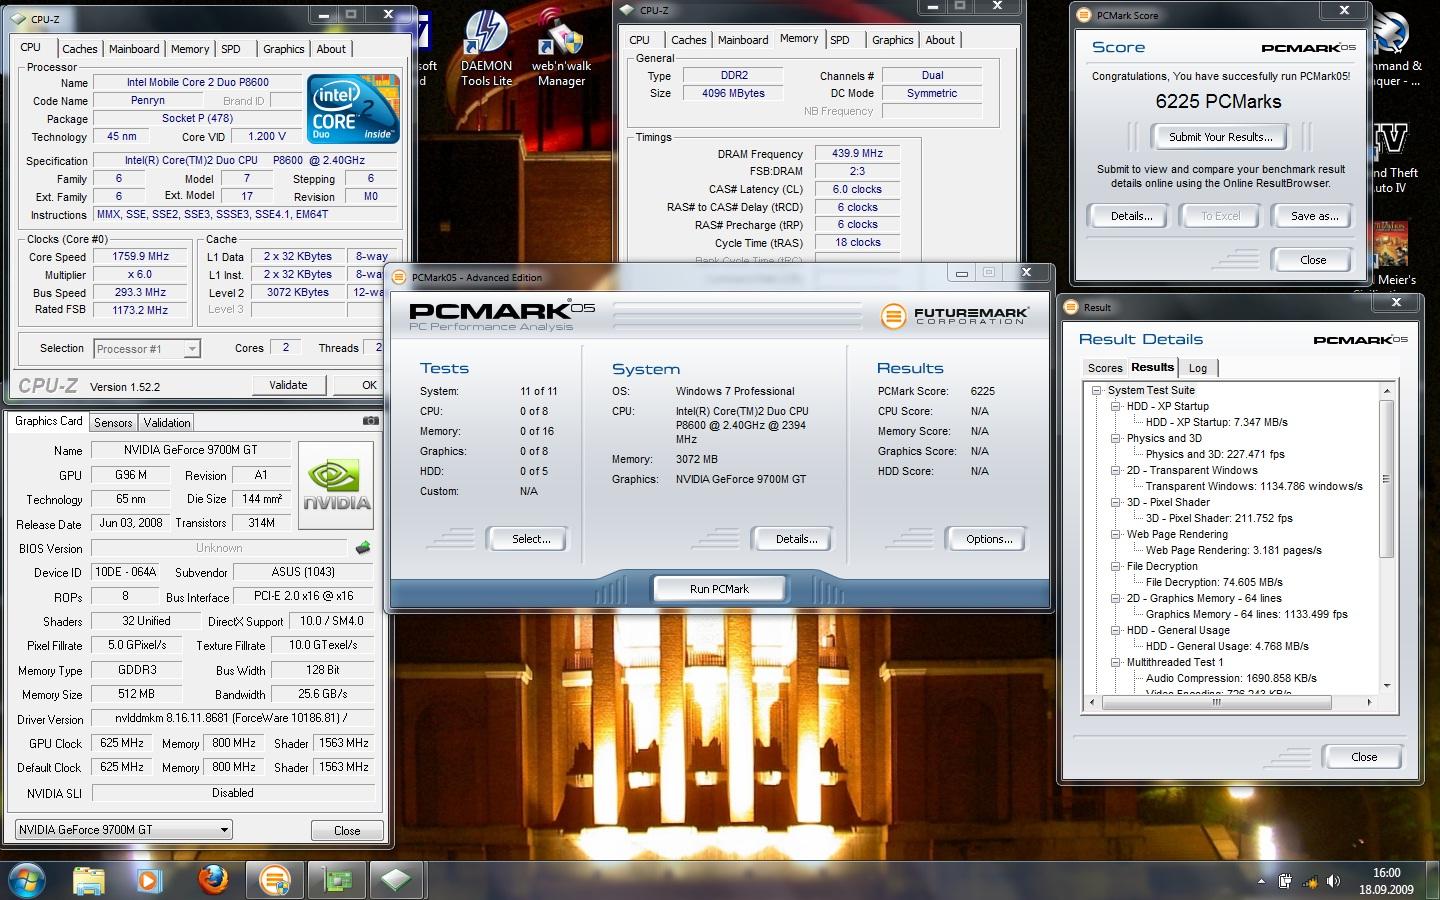1440x900 pixels.
Task: Collapse the File Decryption node
Action: 1116,566
